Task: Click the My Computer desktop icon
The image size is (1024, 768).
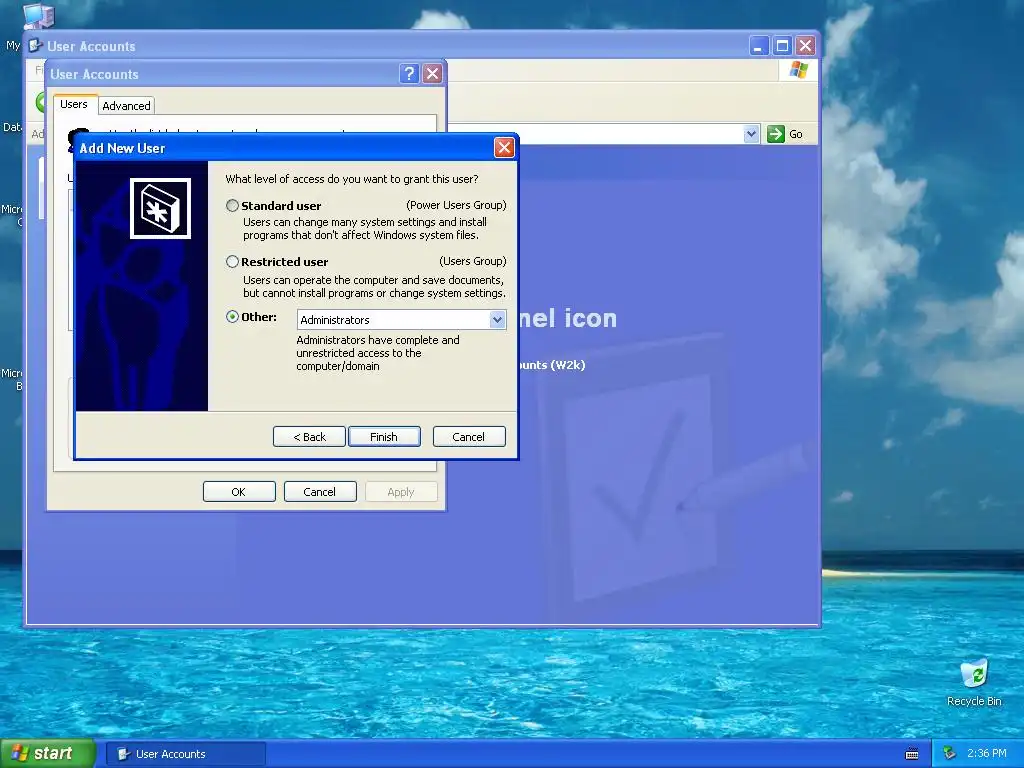Action: click(x=38, y=16)
